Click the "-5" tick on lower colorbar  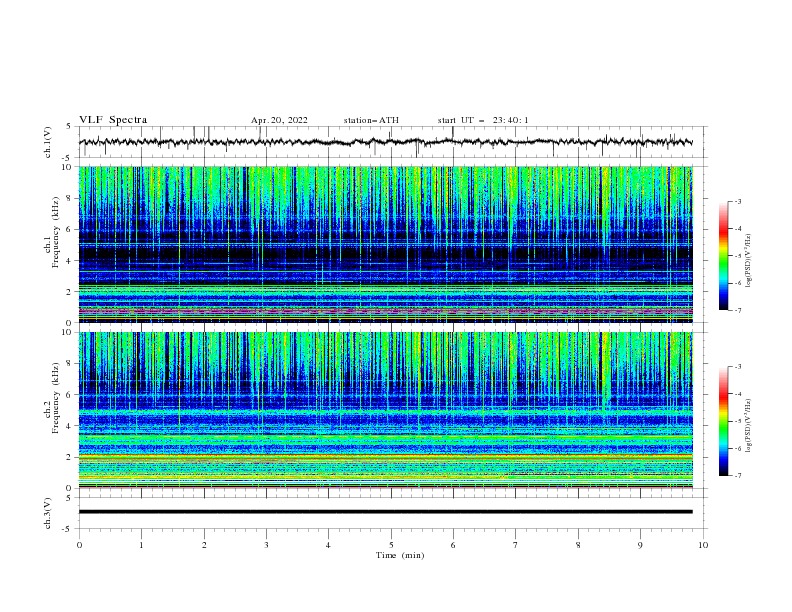pos(737,421)
